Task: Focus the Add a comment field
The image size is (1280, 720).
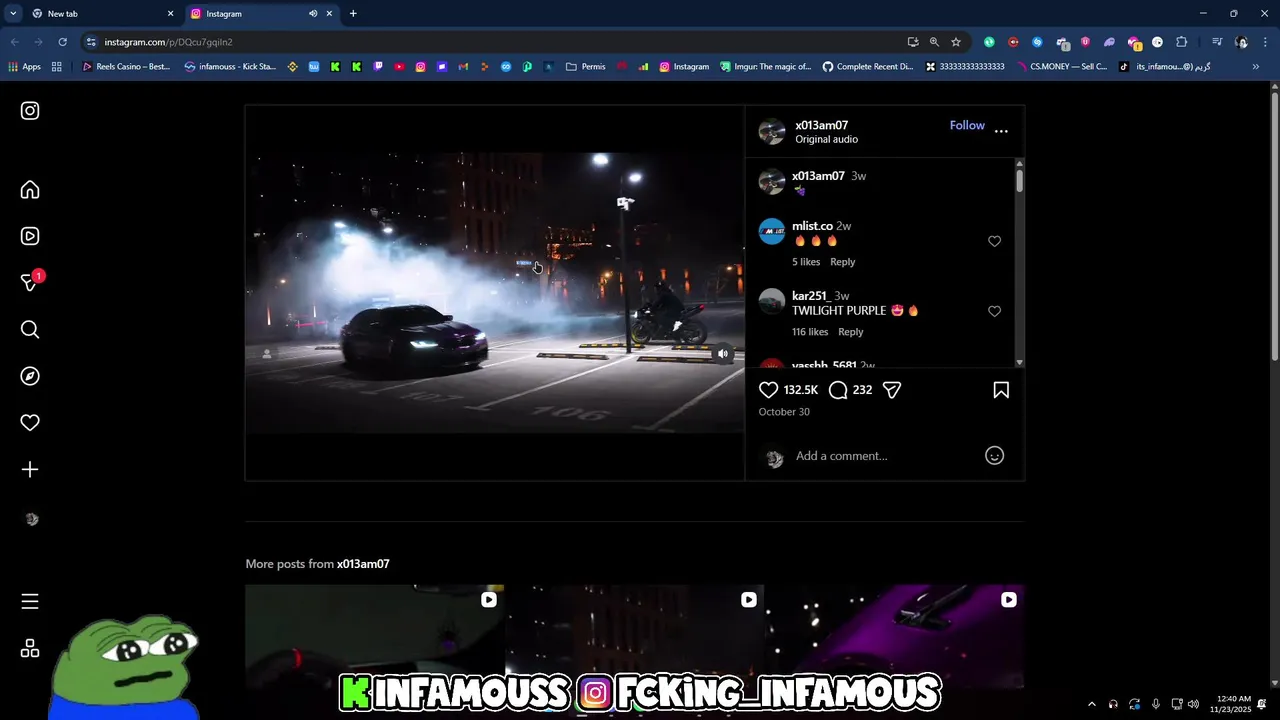Action: pyautogui.click(x=884, y=456)
